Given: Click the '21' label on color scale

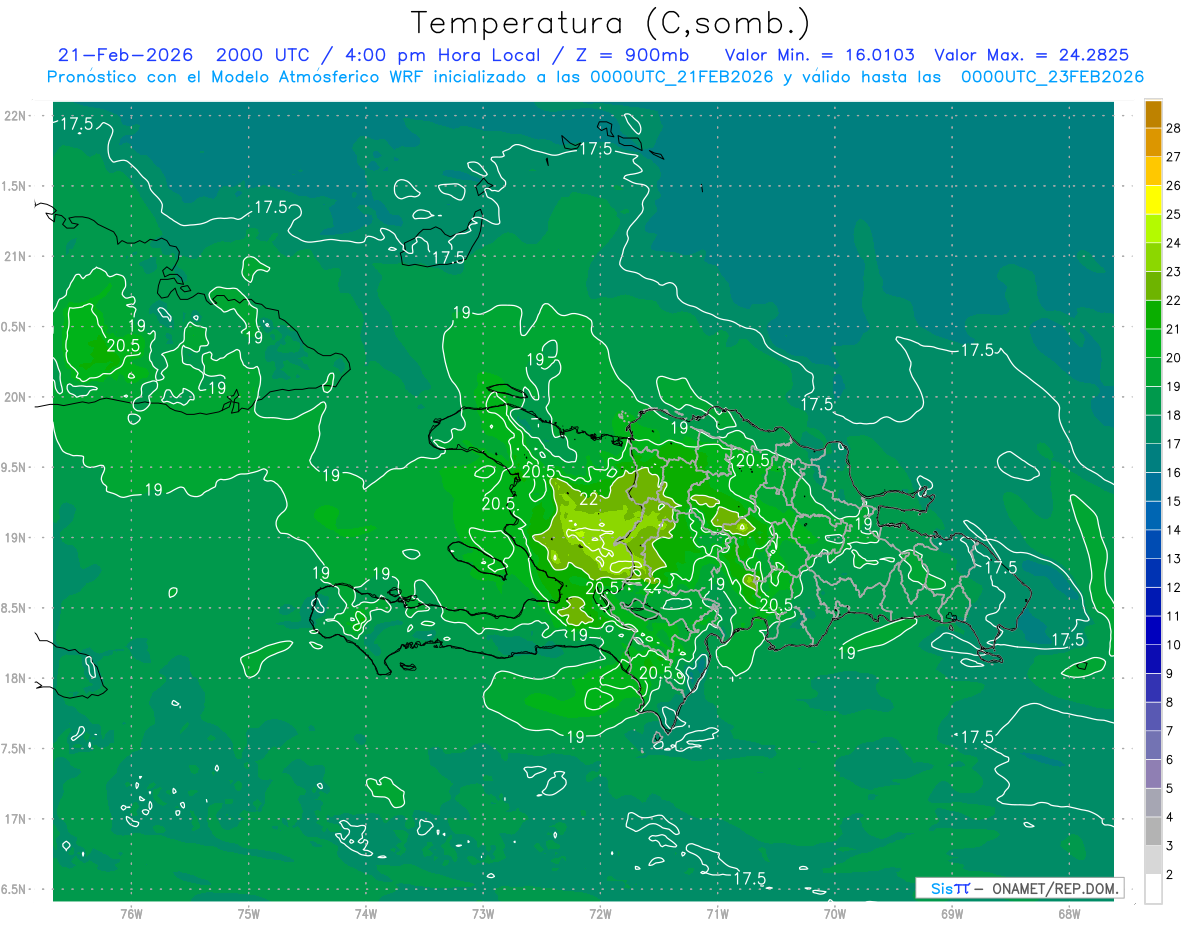Looking at the screenshot, I should point(1173,329).
